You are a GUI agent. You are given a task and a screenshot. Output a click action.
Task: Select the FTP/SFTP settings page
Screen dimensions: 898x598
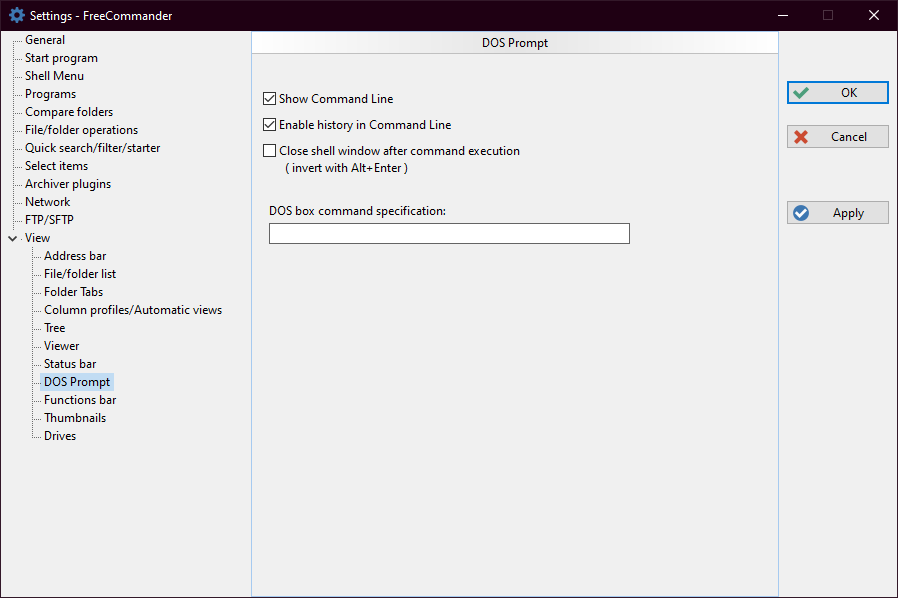[49, 220]
